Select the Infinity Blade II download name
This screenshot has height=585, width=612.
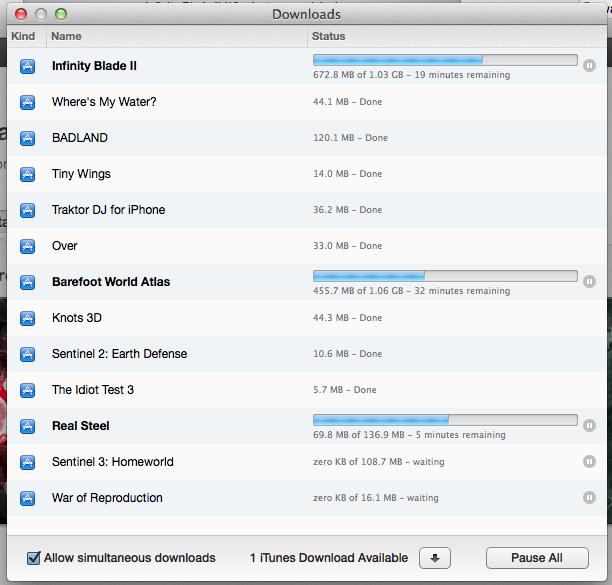[x=94, y=66]
